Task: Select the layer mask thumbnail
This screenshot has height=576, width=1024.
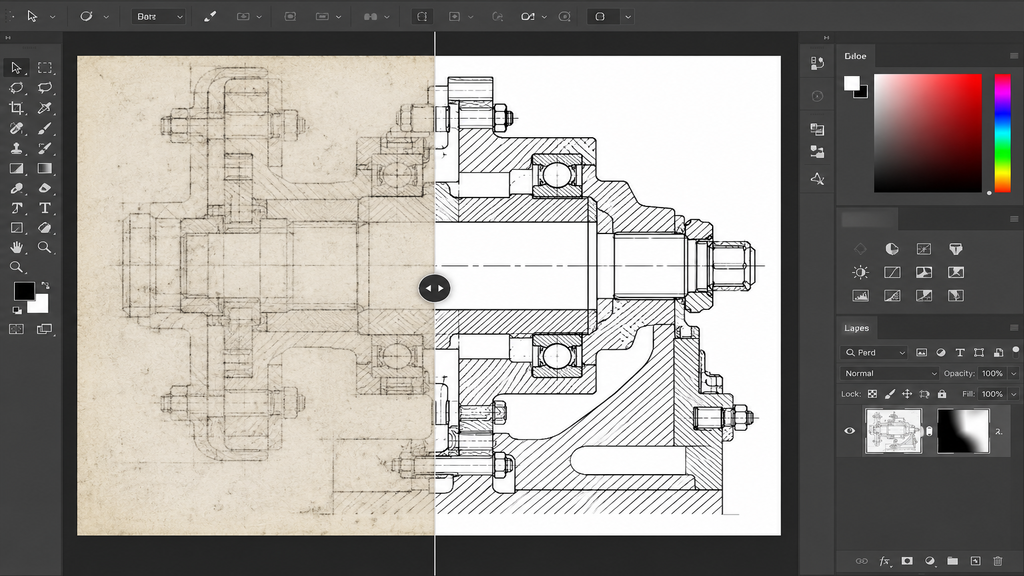Action: pos(963,431)
